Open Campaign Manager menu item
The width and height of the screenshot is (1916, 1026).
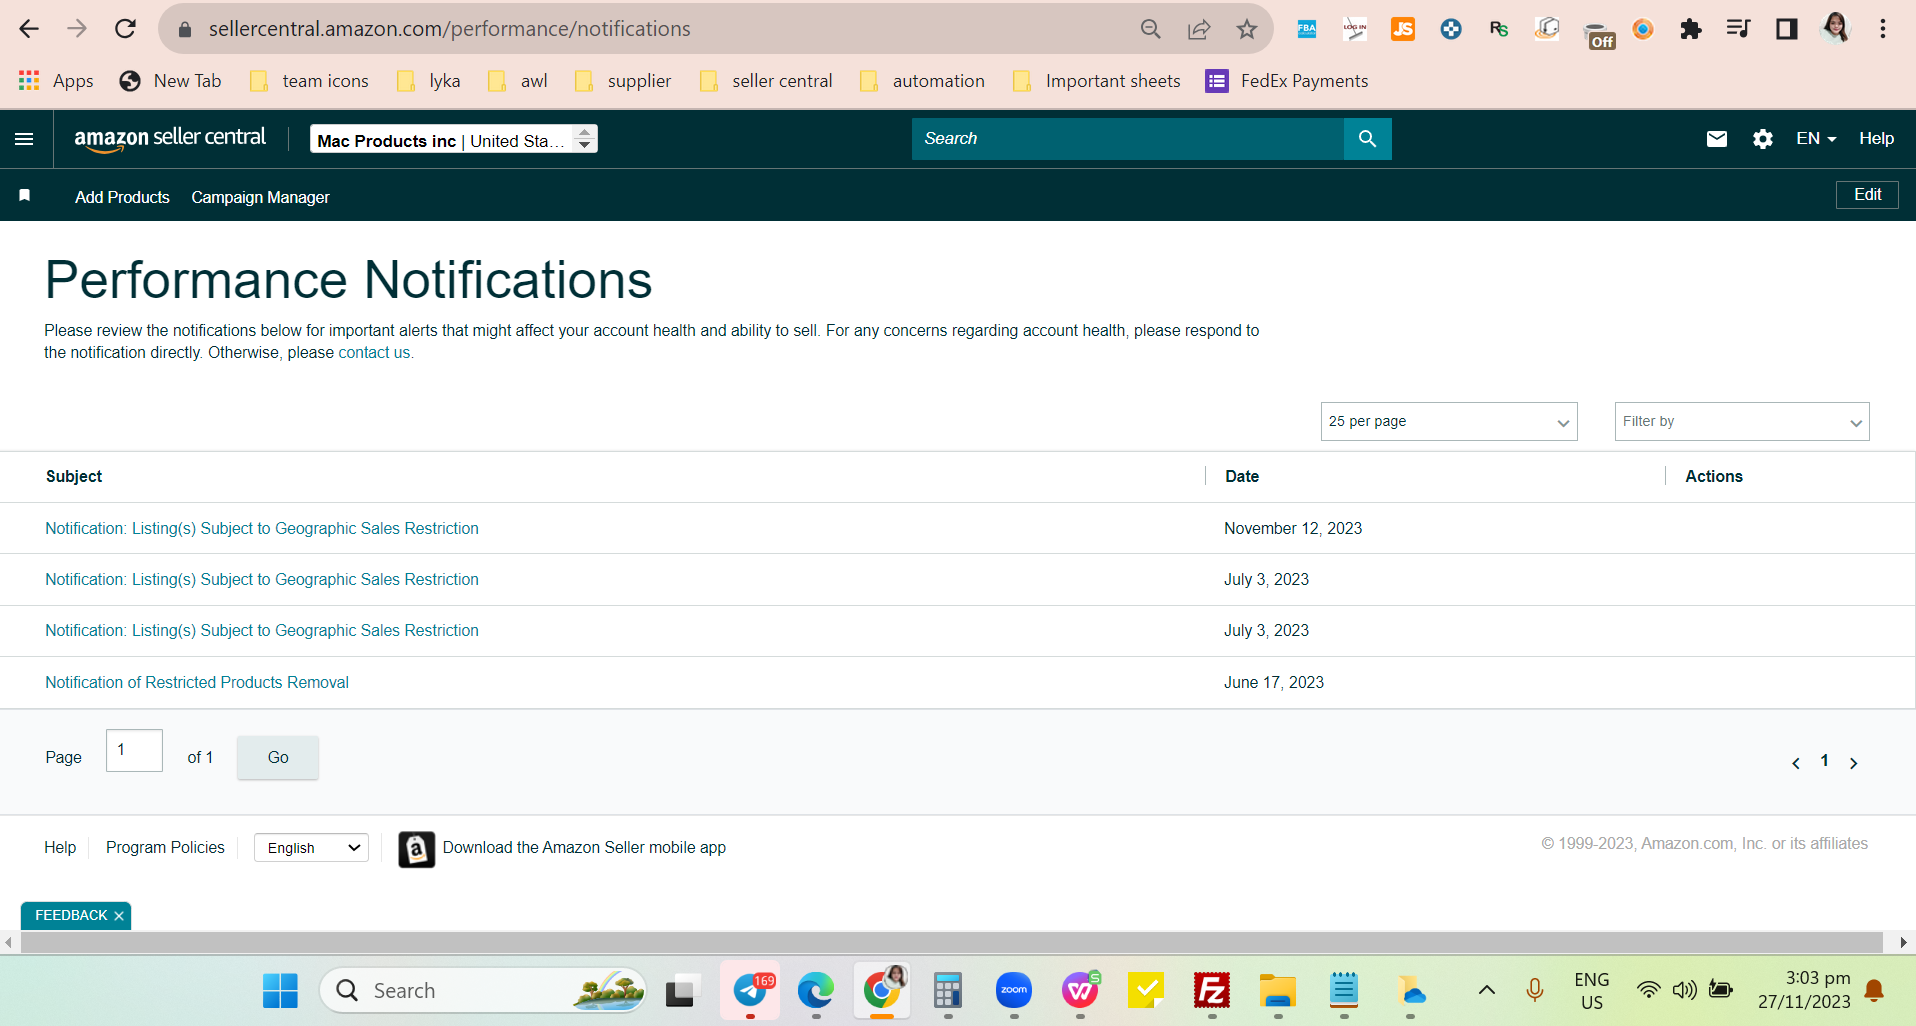click(x=260, y=197)
